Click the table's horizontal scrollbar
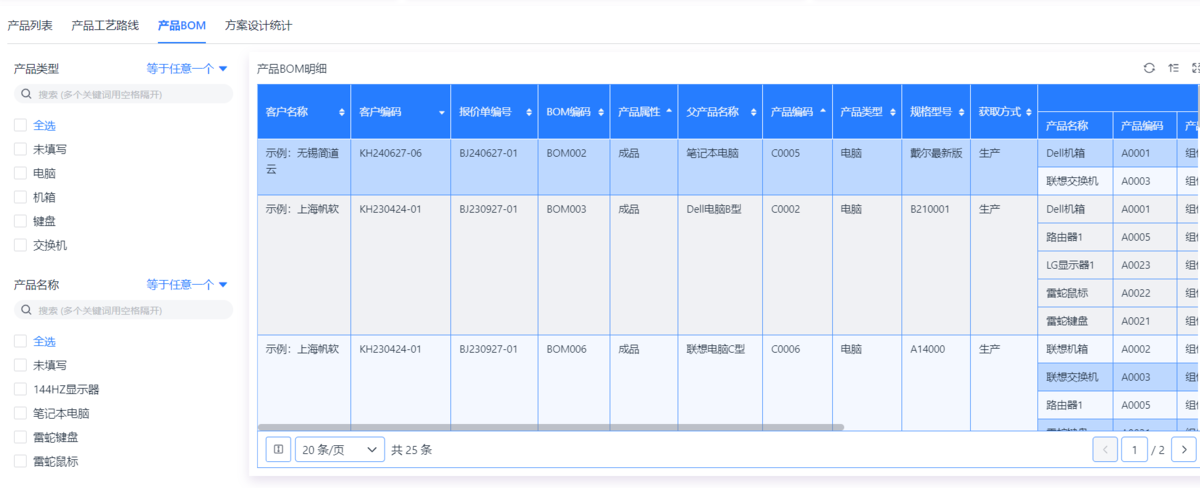The height and width of the screenshot is (488, 1200). [550, 427]
